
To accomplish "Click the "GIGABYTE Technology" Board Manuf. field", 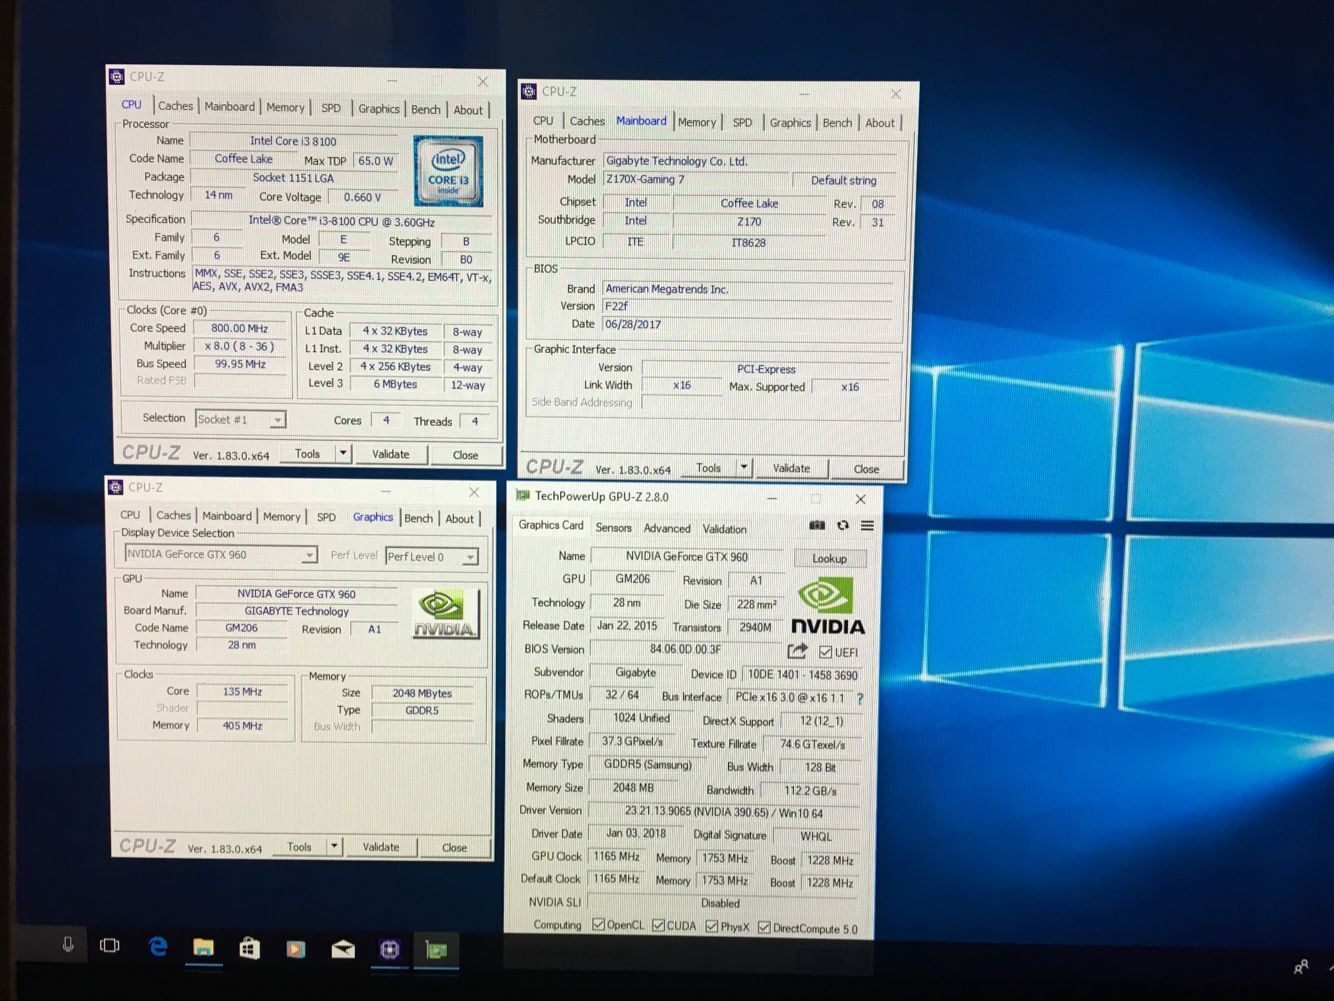I will (x=296, y=611).
